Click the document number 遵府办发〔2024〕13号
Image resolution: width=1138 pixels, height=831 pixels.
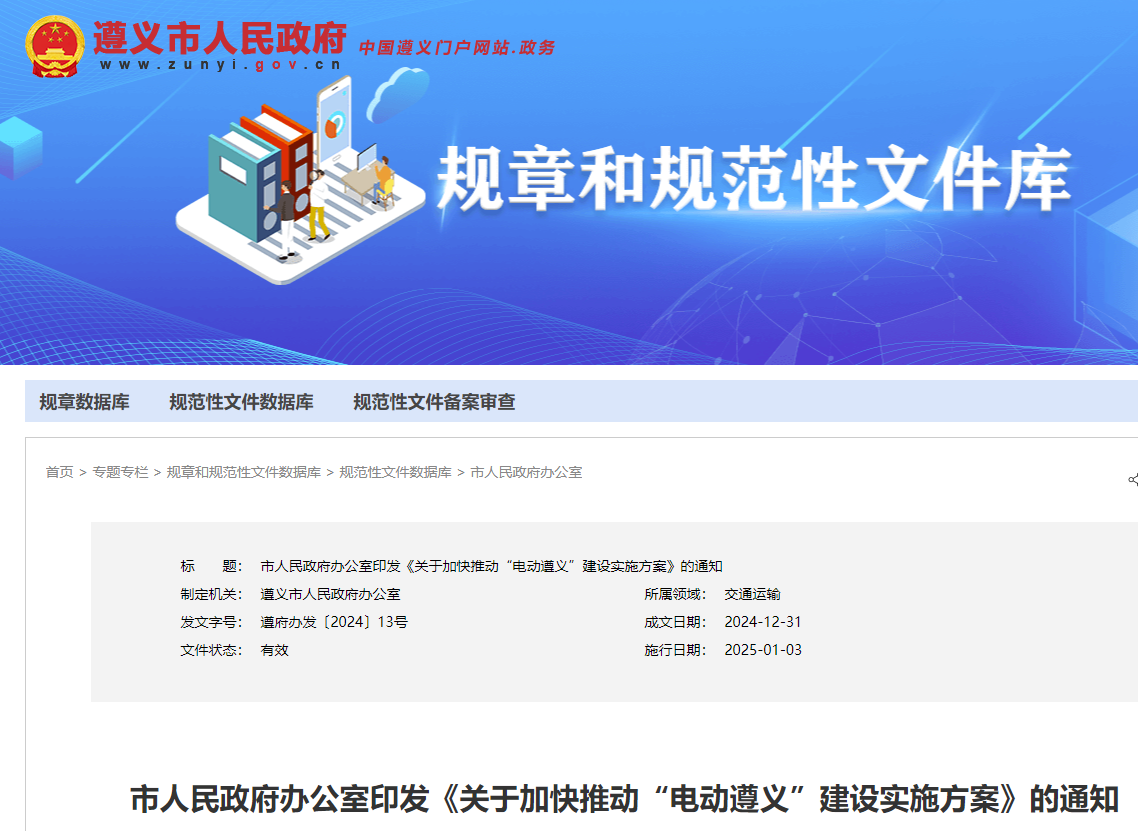click(x=334, y=622)
